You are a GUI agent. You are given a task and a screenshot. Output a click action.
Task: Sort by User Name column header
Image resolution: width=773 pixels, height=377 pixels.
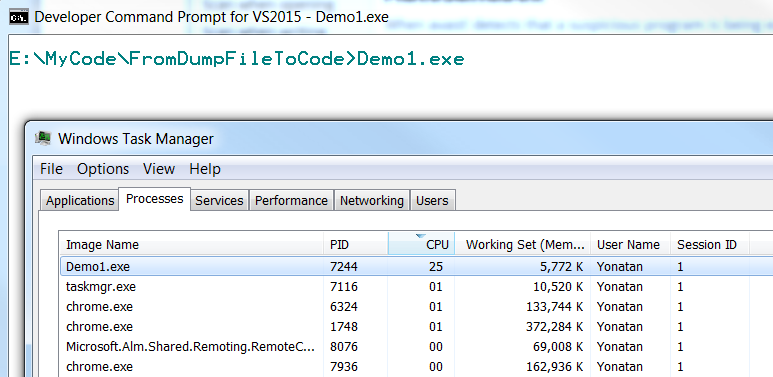630,244
